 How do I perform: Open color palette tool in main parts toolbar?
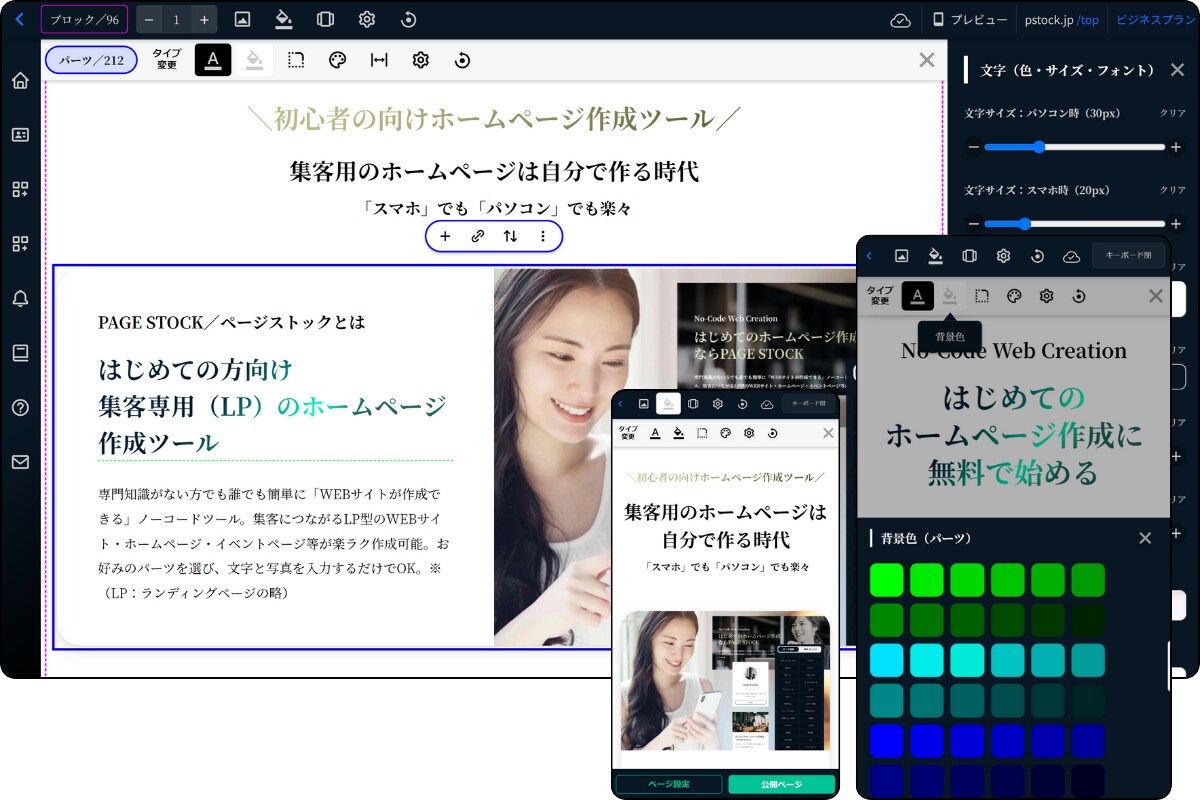337,60
